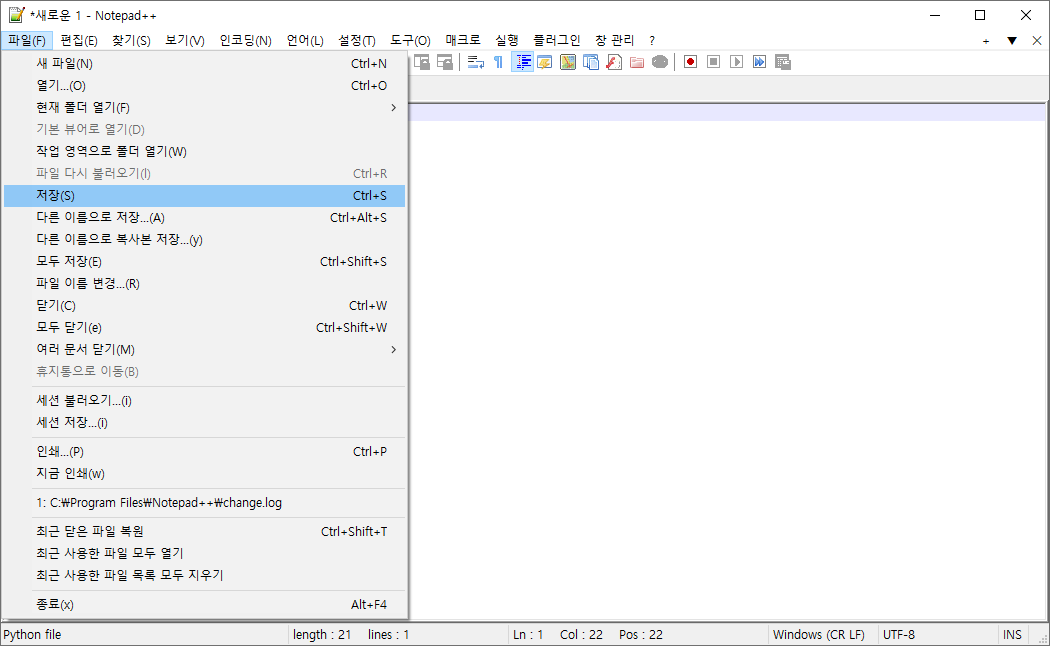The width and height of the screenshot is (1050, 646).
Task: Select 다른 이름으로 복사본 저장...(y)
Action: [x=204, y=240]
